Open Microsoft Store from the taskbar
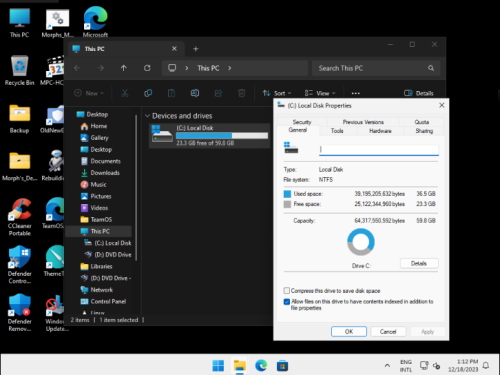The width and height of the screenshot is (500, 375). (x=282, y=366)
